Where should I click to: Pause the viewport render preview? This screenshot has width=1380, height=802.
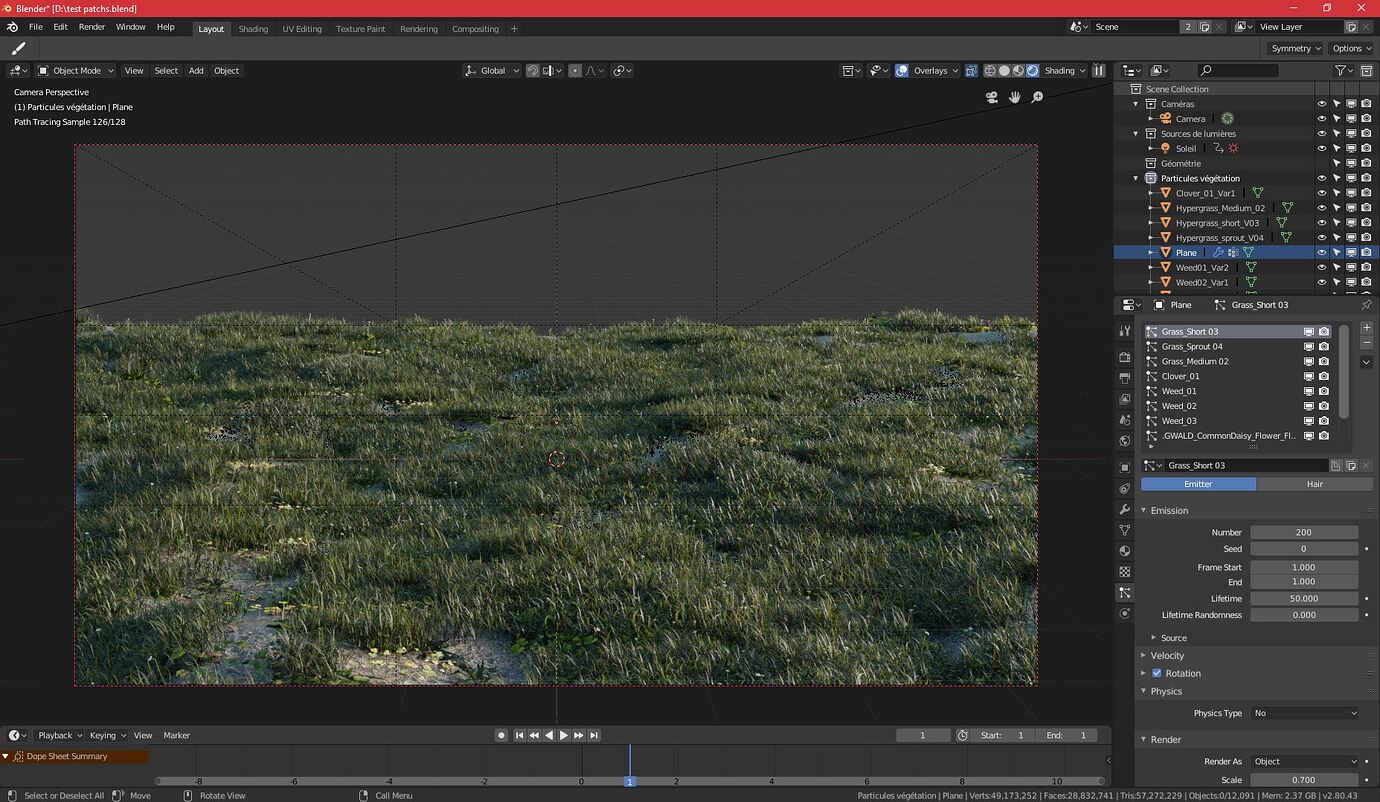pyautogui.click(x=1099, y=71)
